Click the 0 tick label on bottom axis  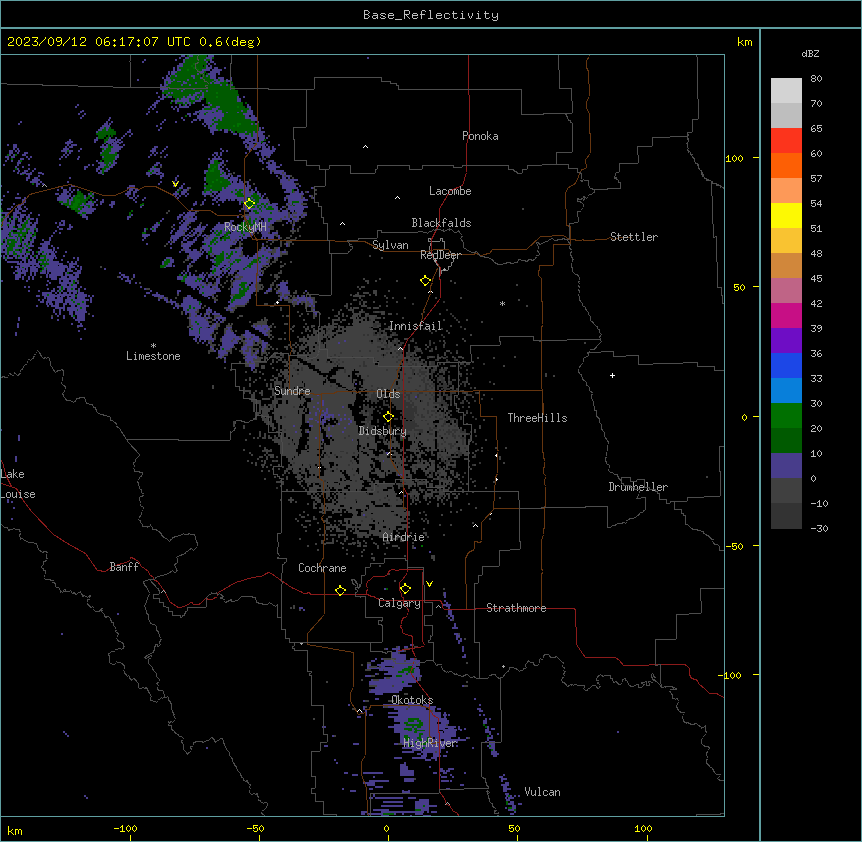tap(386, 828)
